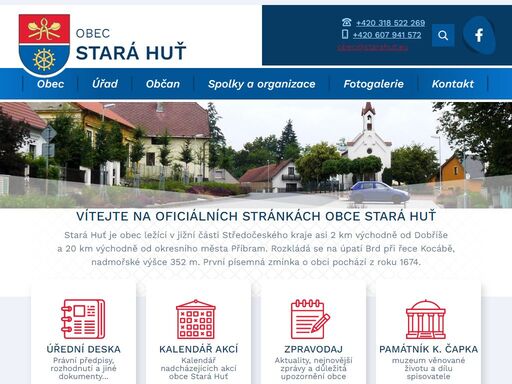This screenshot has height=384, width=512.
Task: Open the Úřad menu
Action: coord(105,84)
